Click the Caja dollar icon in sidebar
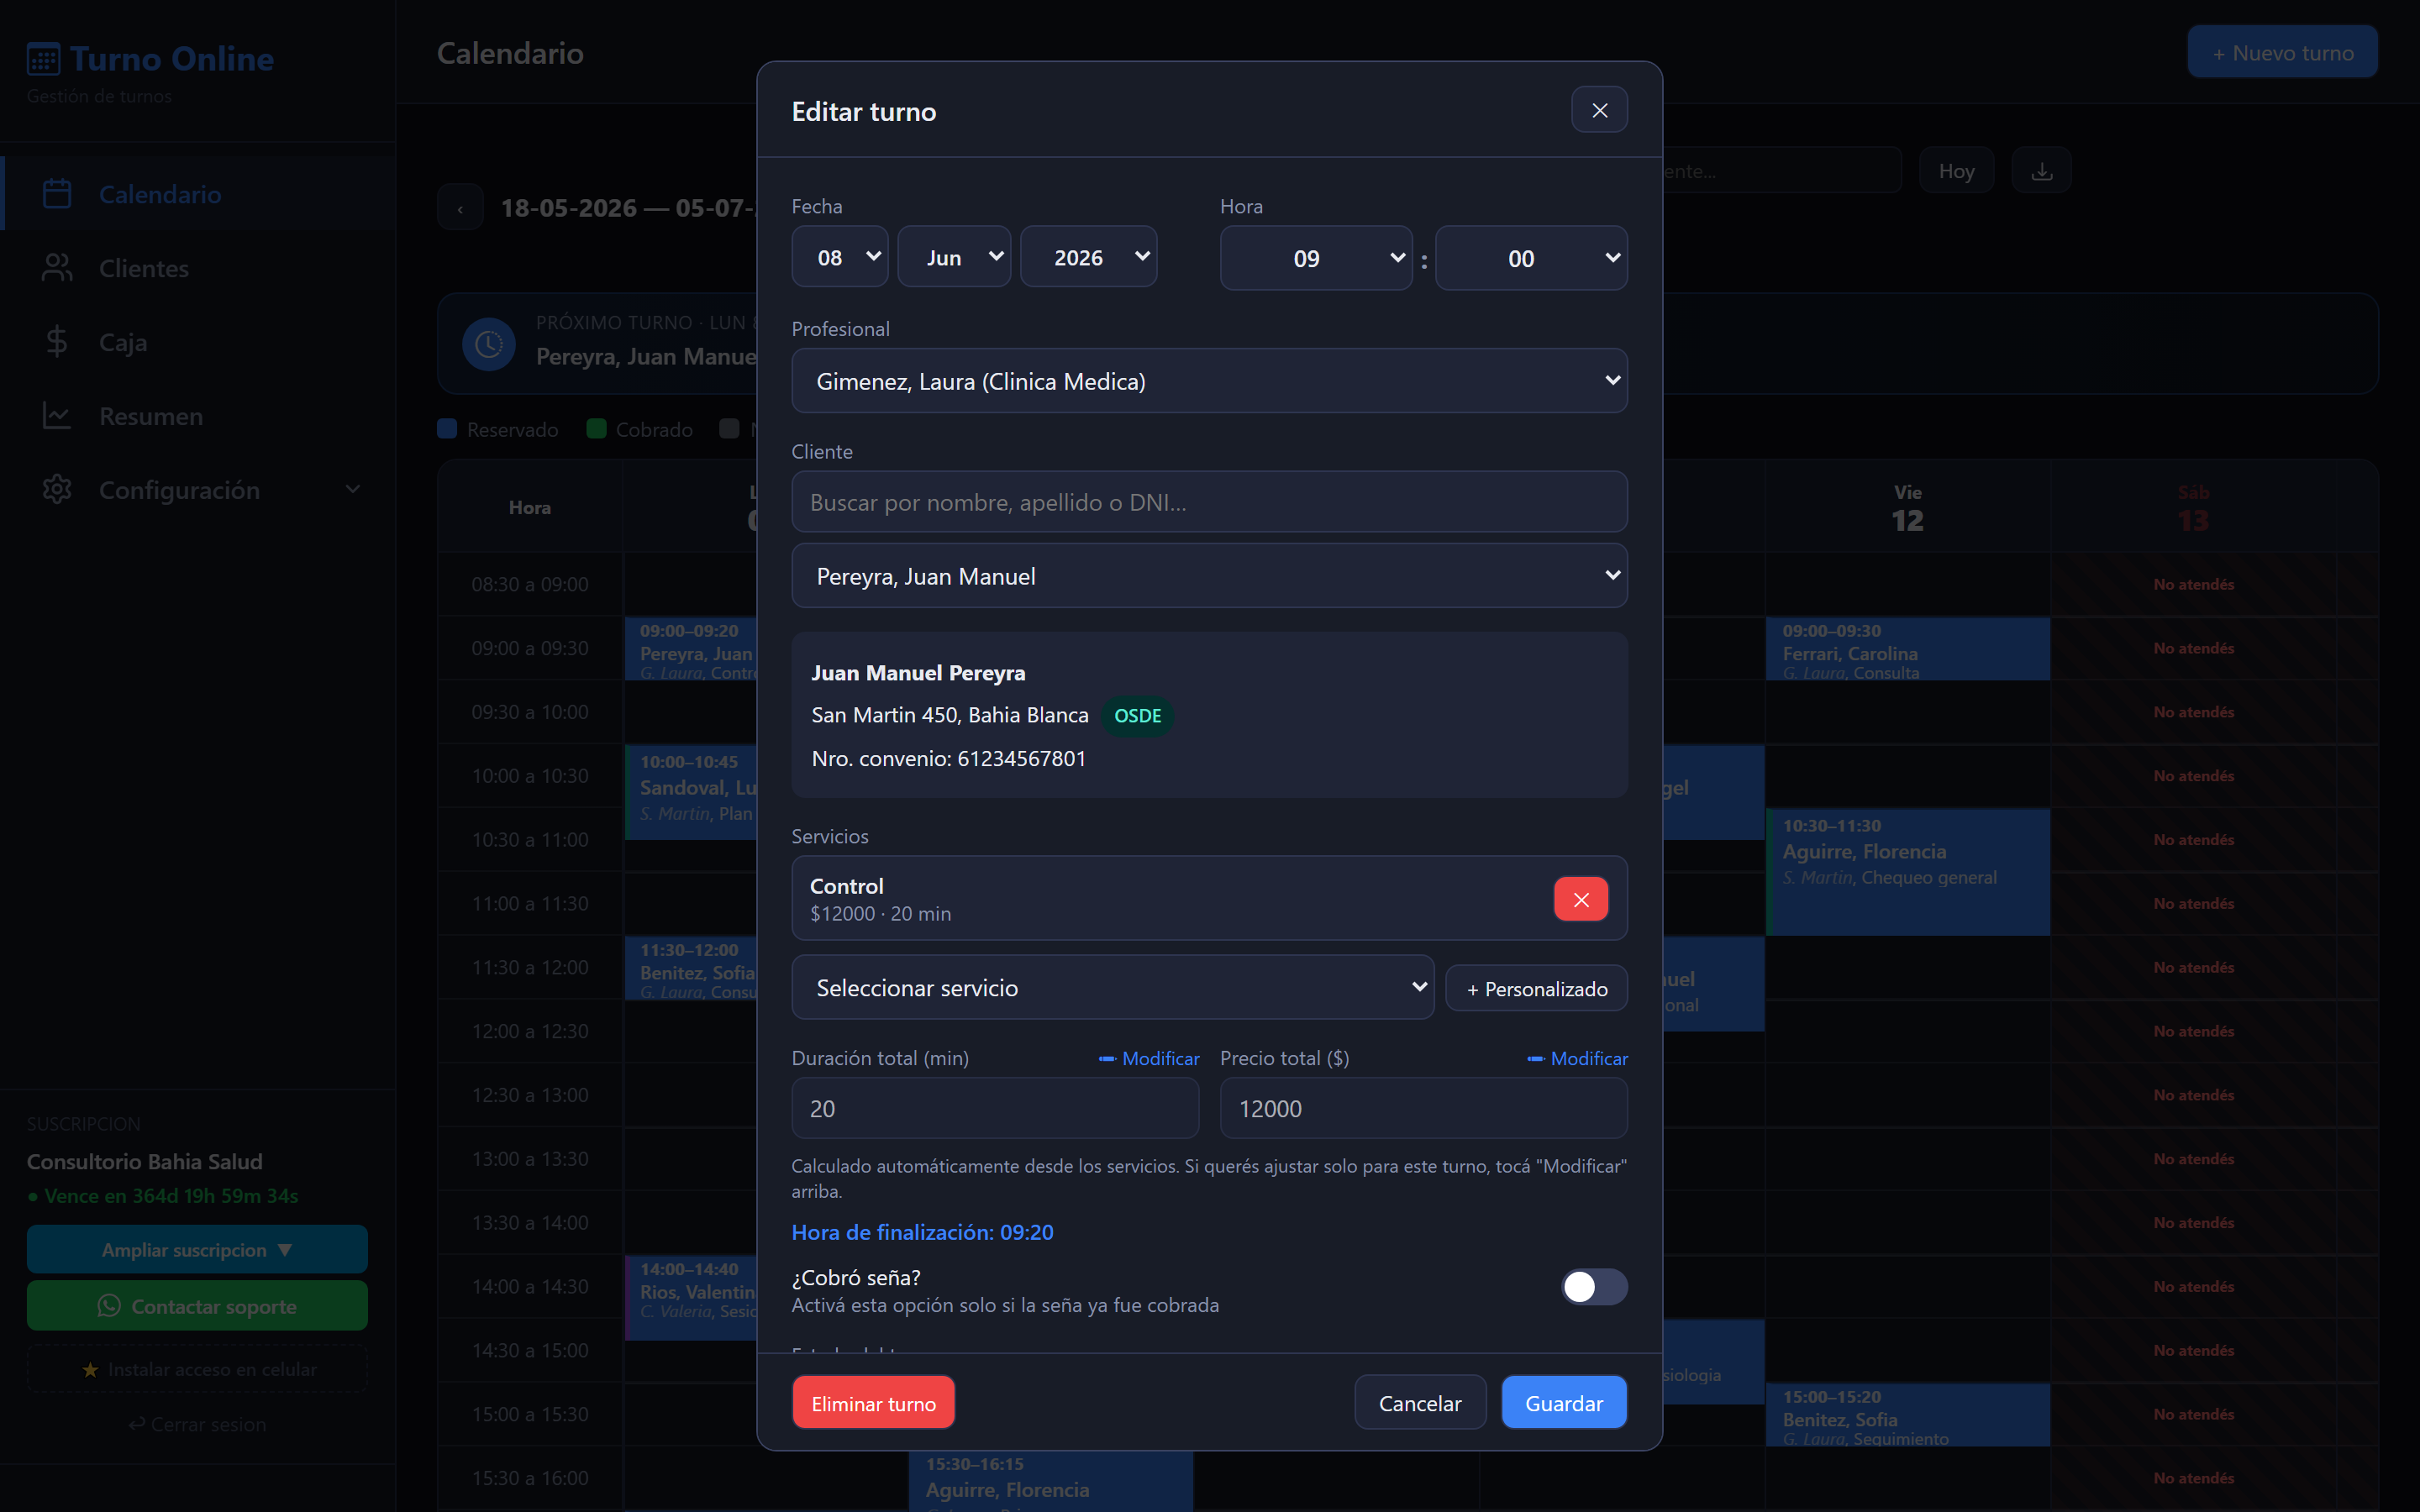This screenshot has width=2420, height=1512. click(57, 342)
